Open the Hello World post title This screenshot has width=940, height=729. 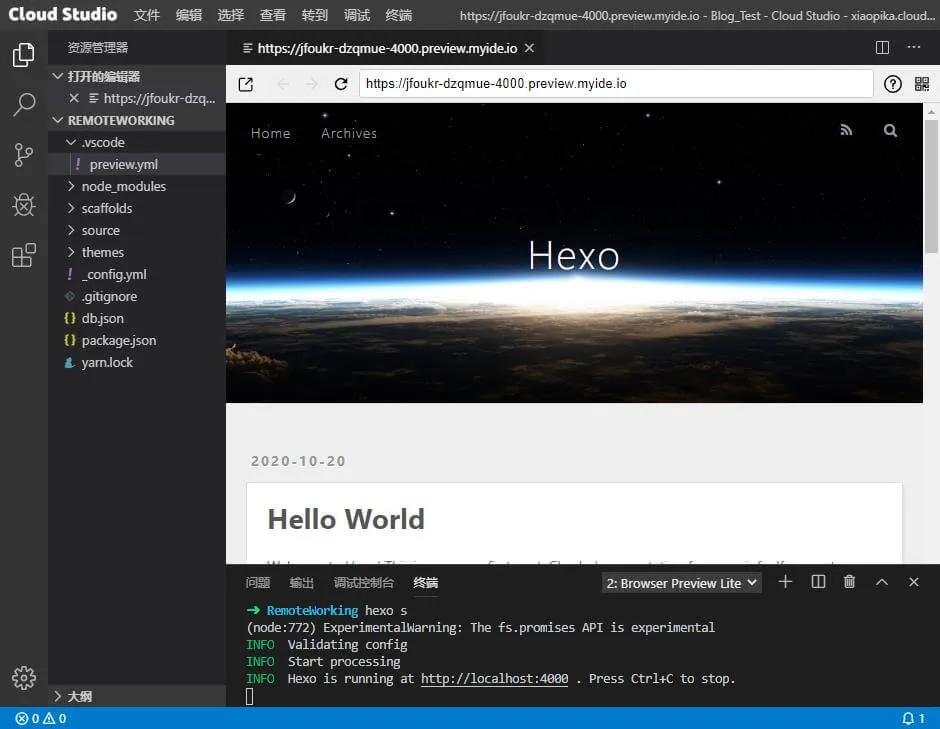pyautogui.click(x=346, y=519)
